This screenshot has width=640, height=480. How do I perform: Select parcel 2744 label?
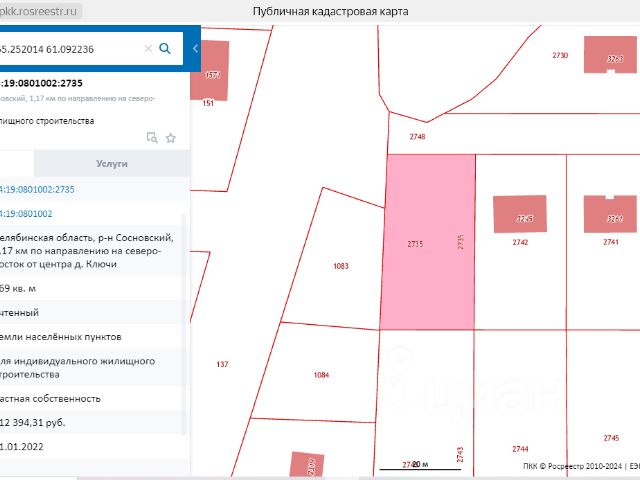(x=520, y=449)
